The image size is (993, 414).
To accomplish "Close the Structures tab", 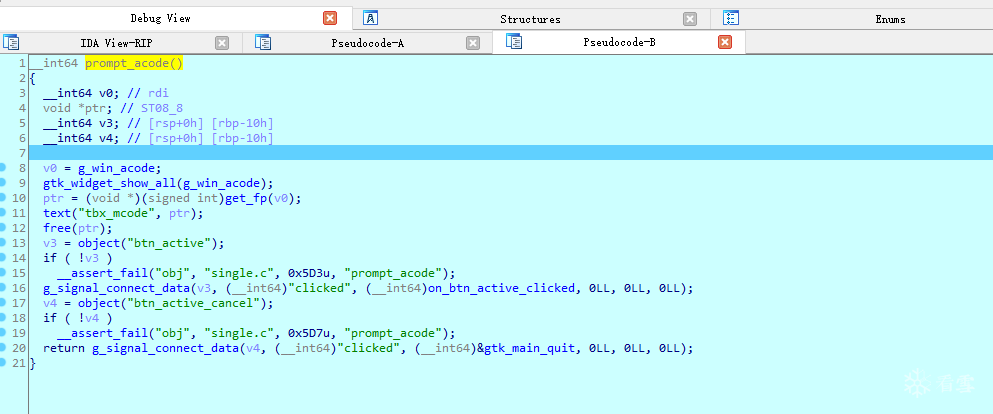I will (690, 19).
